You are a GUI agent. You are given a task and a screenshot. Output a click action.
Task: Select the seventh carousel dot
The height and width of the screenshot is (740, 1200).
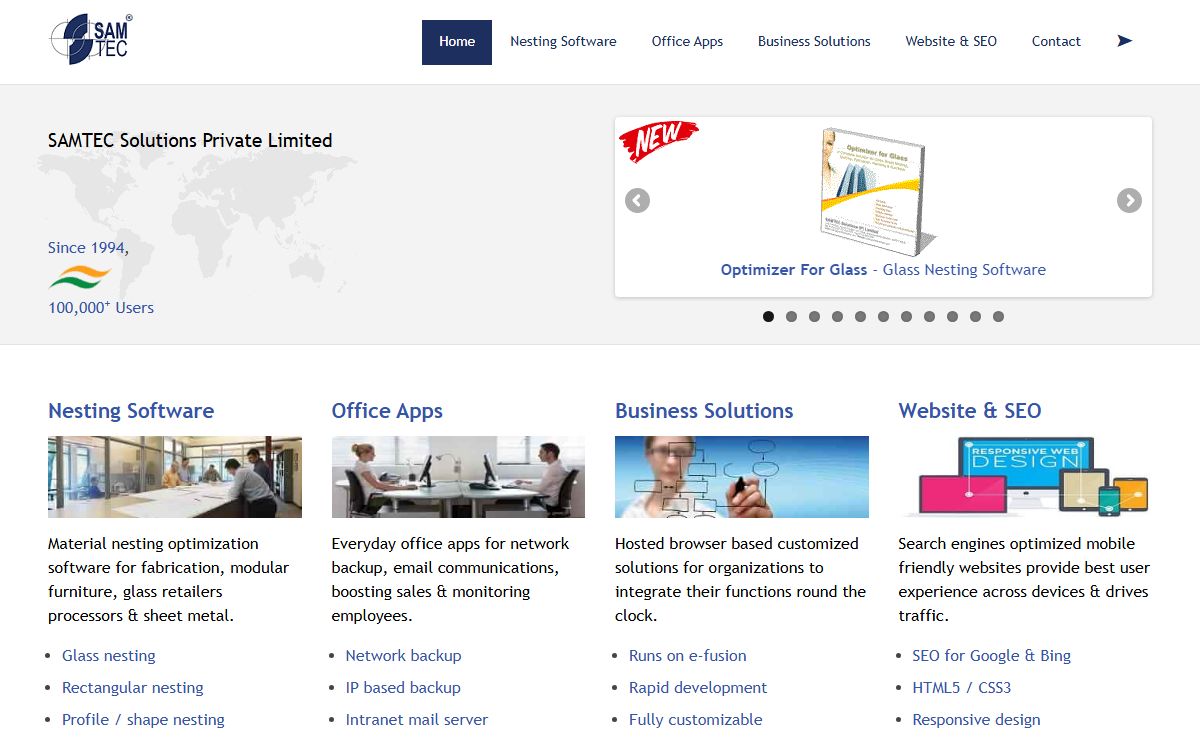(906, 316)
